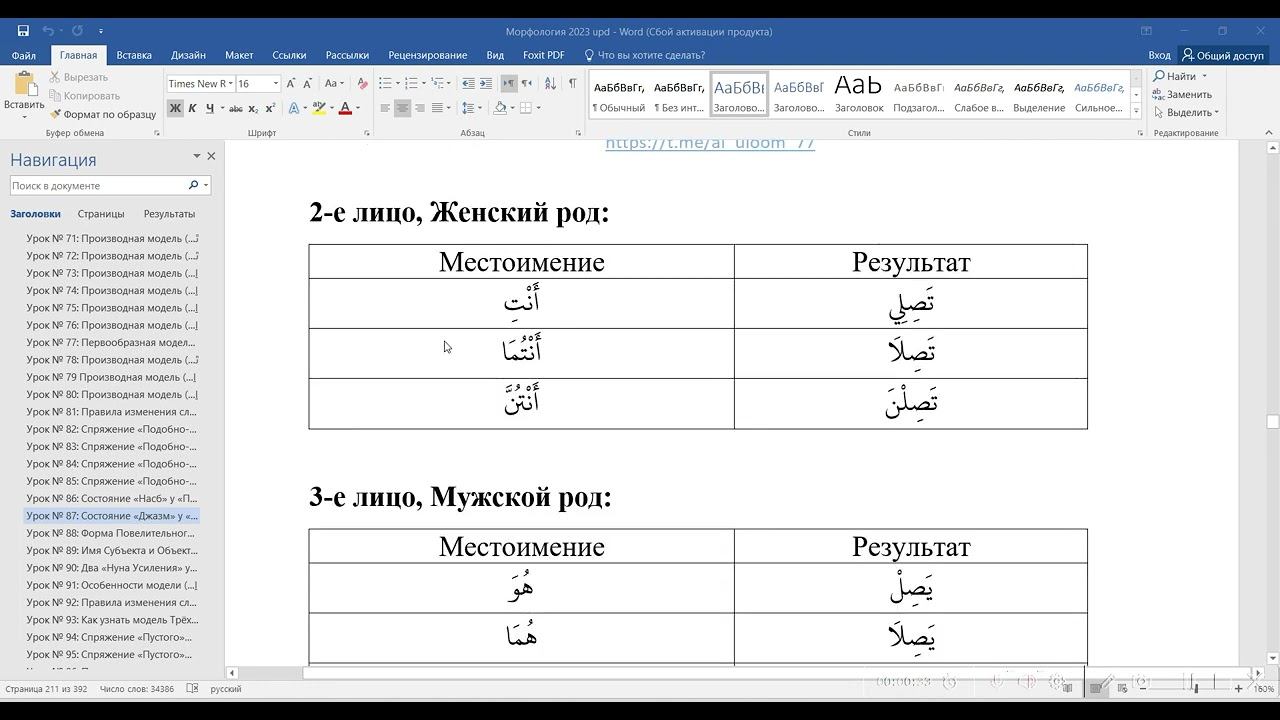
Task: Open Выделить selection dropdown
Action: (x=1188, y=112)
